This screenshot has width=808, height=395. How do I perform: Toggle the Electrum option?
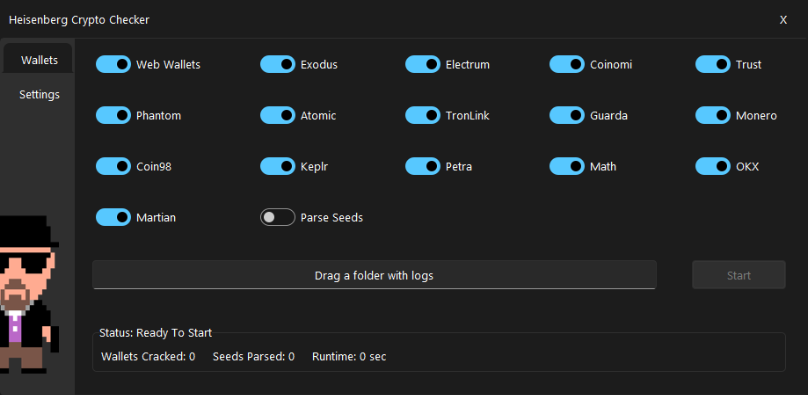(x=423, y=64)
